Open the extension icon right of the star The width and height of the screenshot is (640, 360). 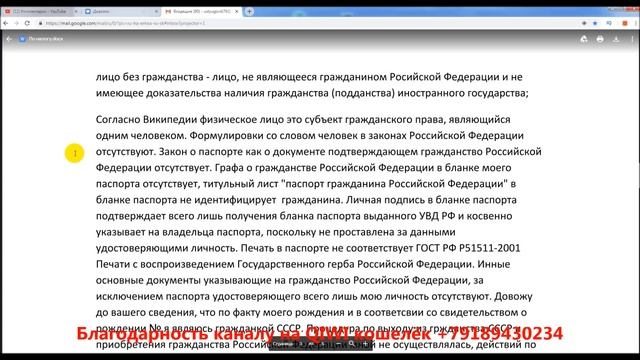[x=609, y=23]
